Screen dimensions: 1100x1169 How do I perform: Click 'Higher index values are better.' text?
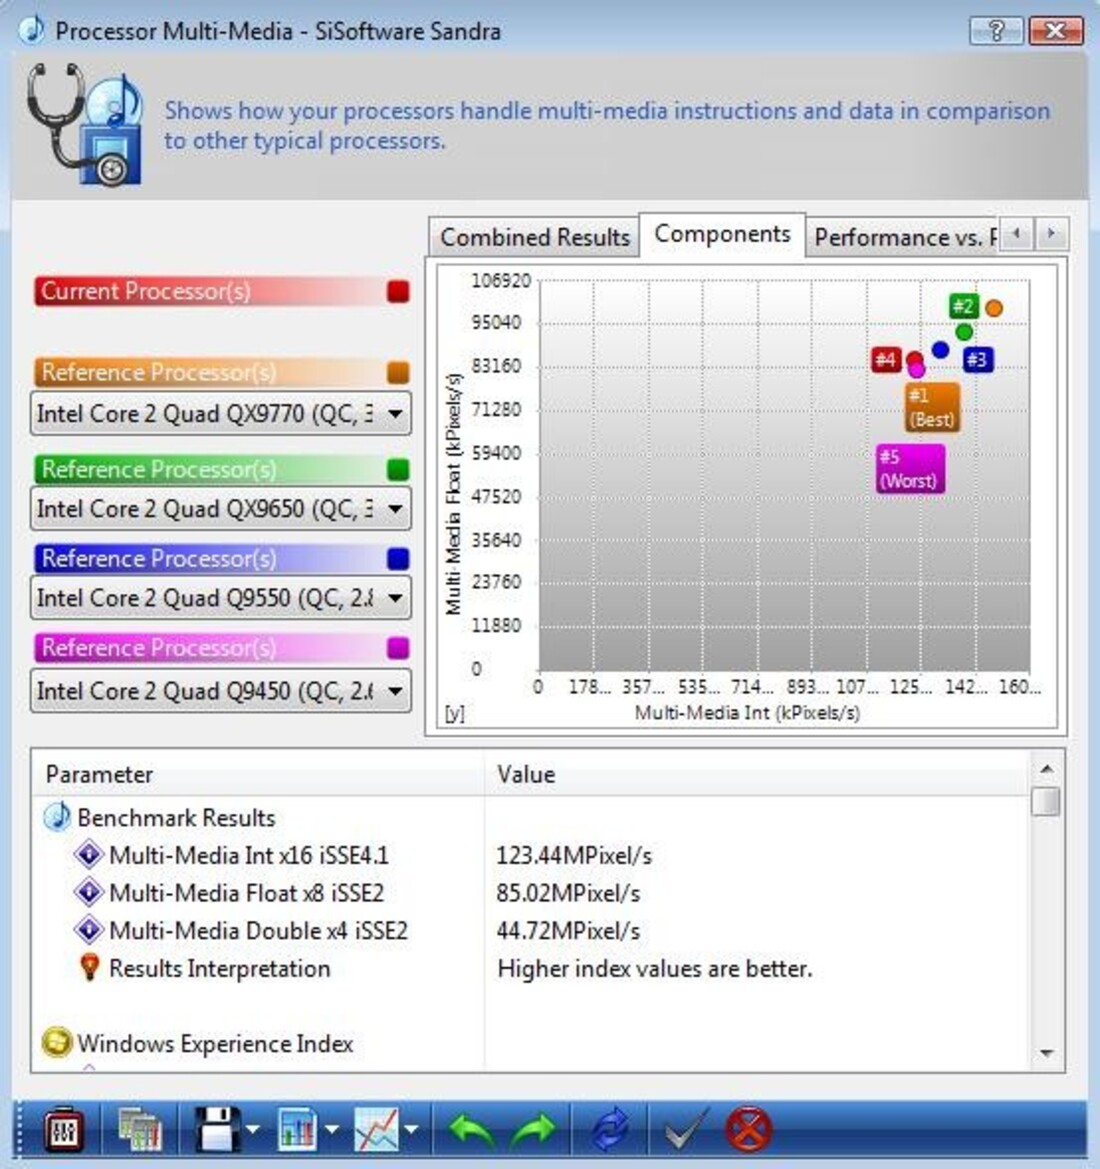click(x=655, y=969)
